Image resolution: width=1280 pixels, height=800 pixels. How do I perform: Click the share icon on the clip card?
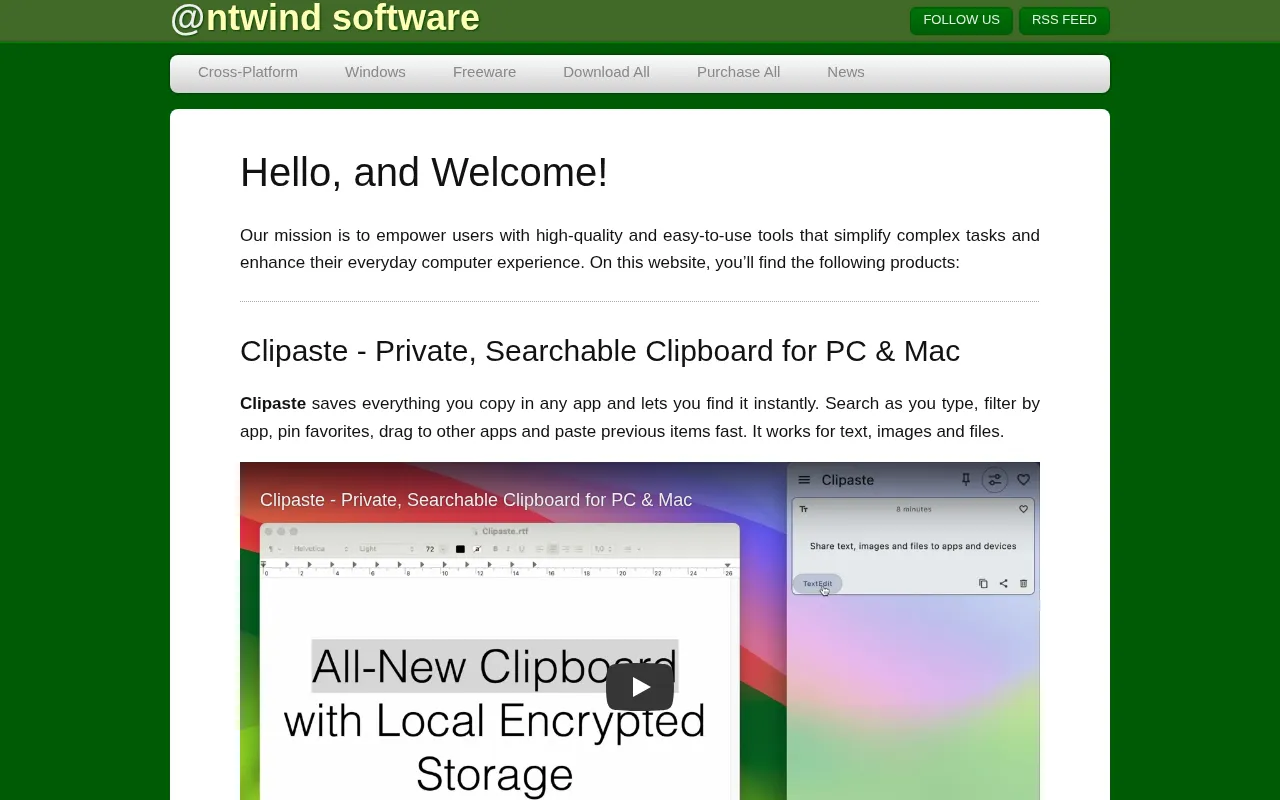(x=1003, y=583)
